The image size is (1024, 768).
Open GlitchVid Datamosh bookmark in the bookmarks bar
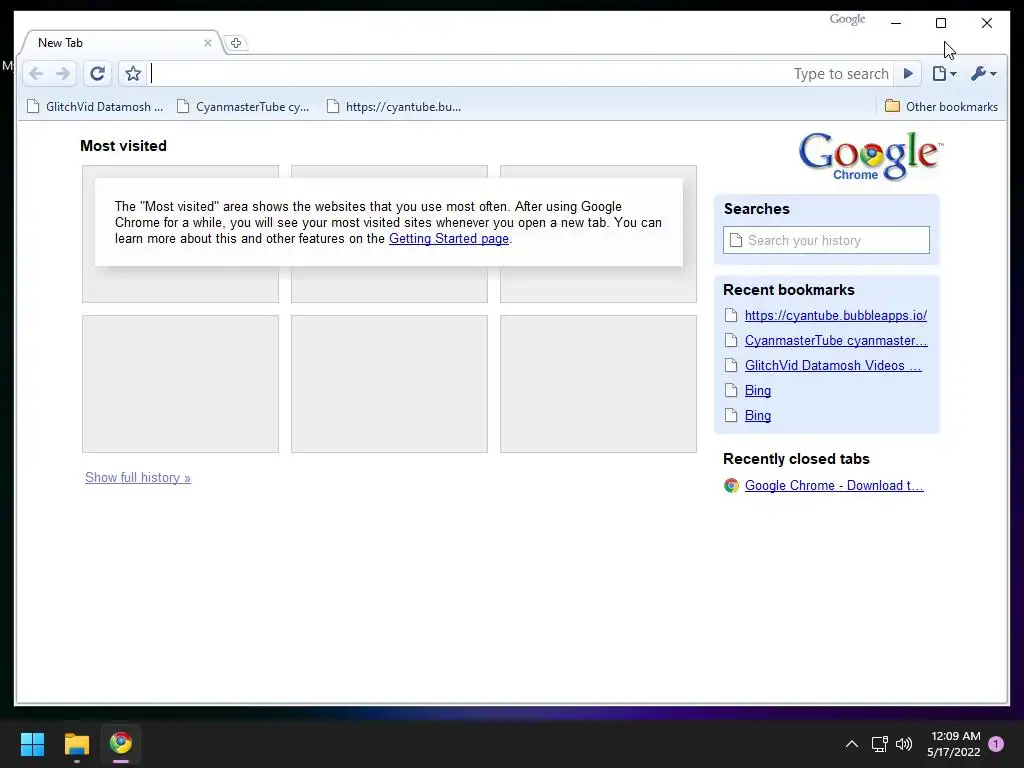tap(95, 106)
